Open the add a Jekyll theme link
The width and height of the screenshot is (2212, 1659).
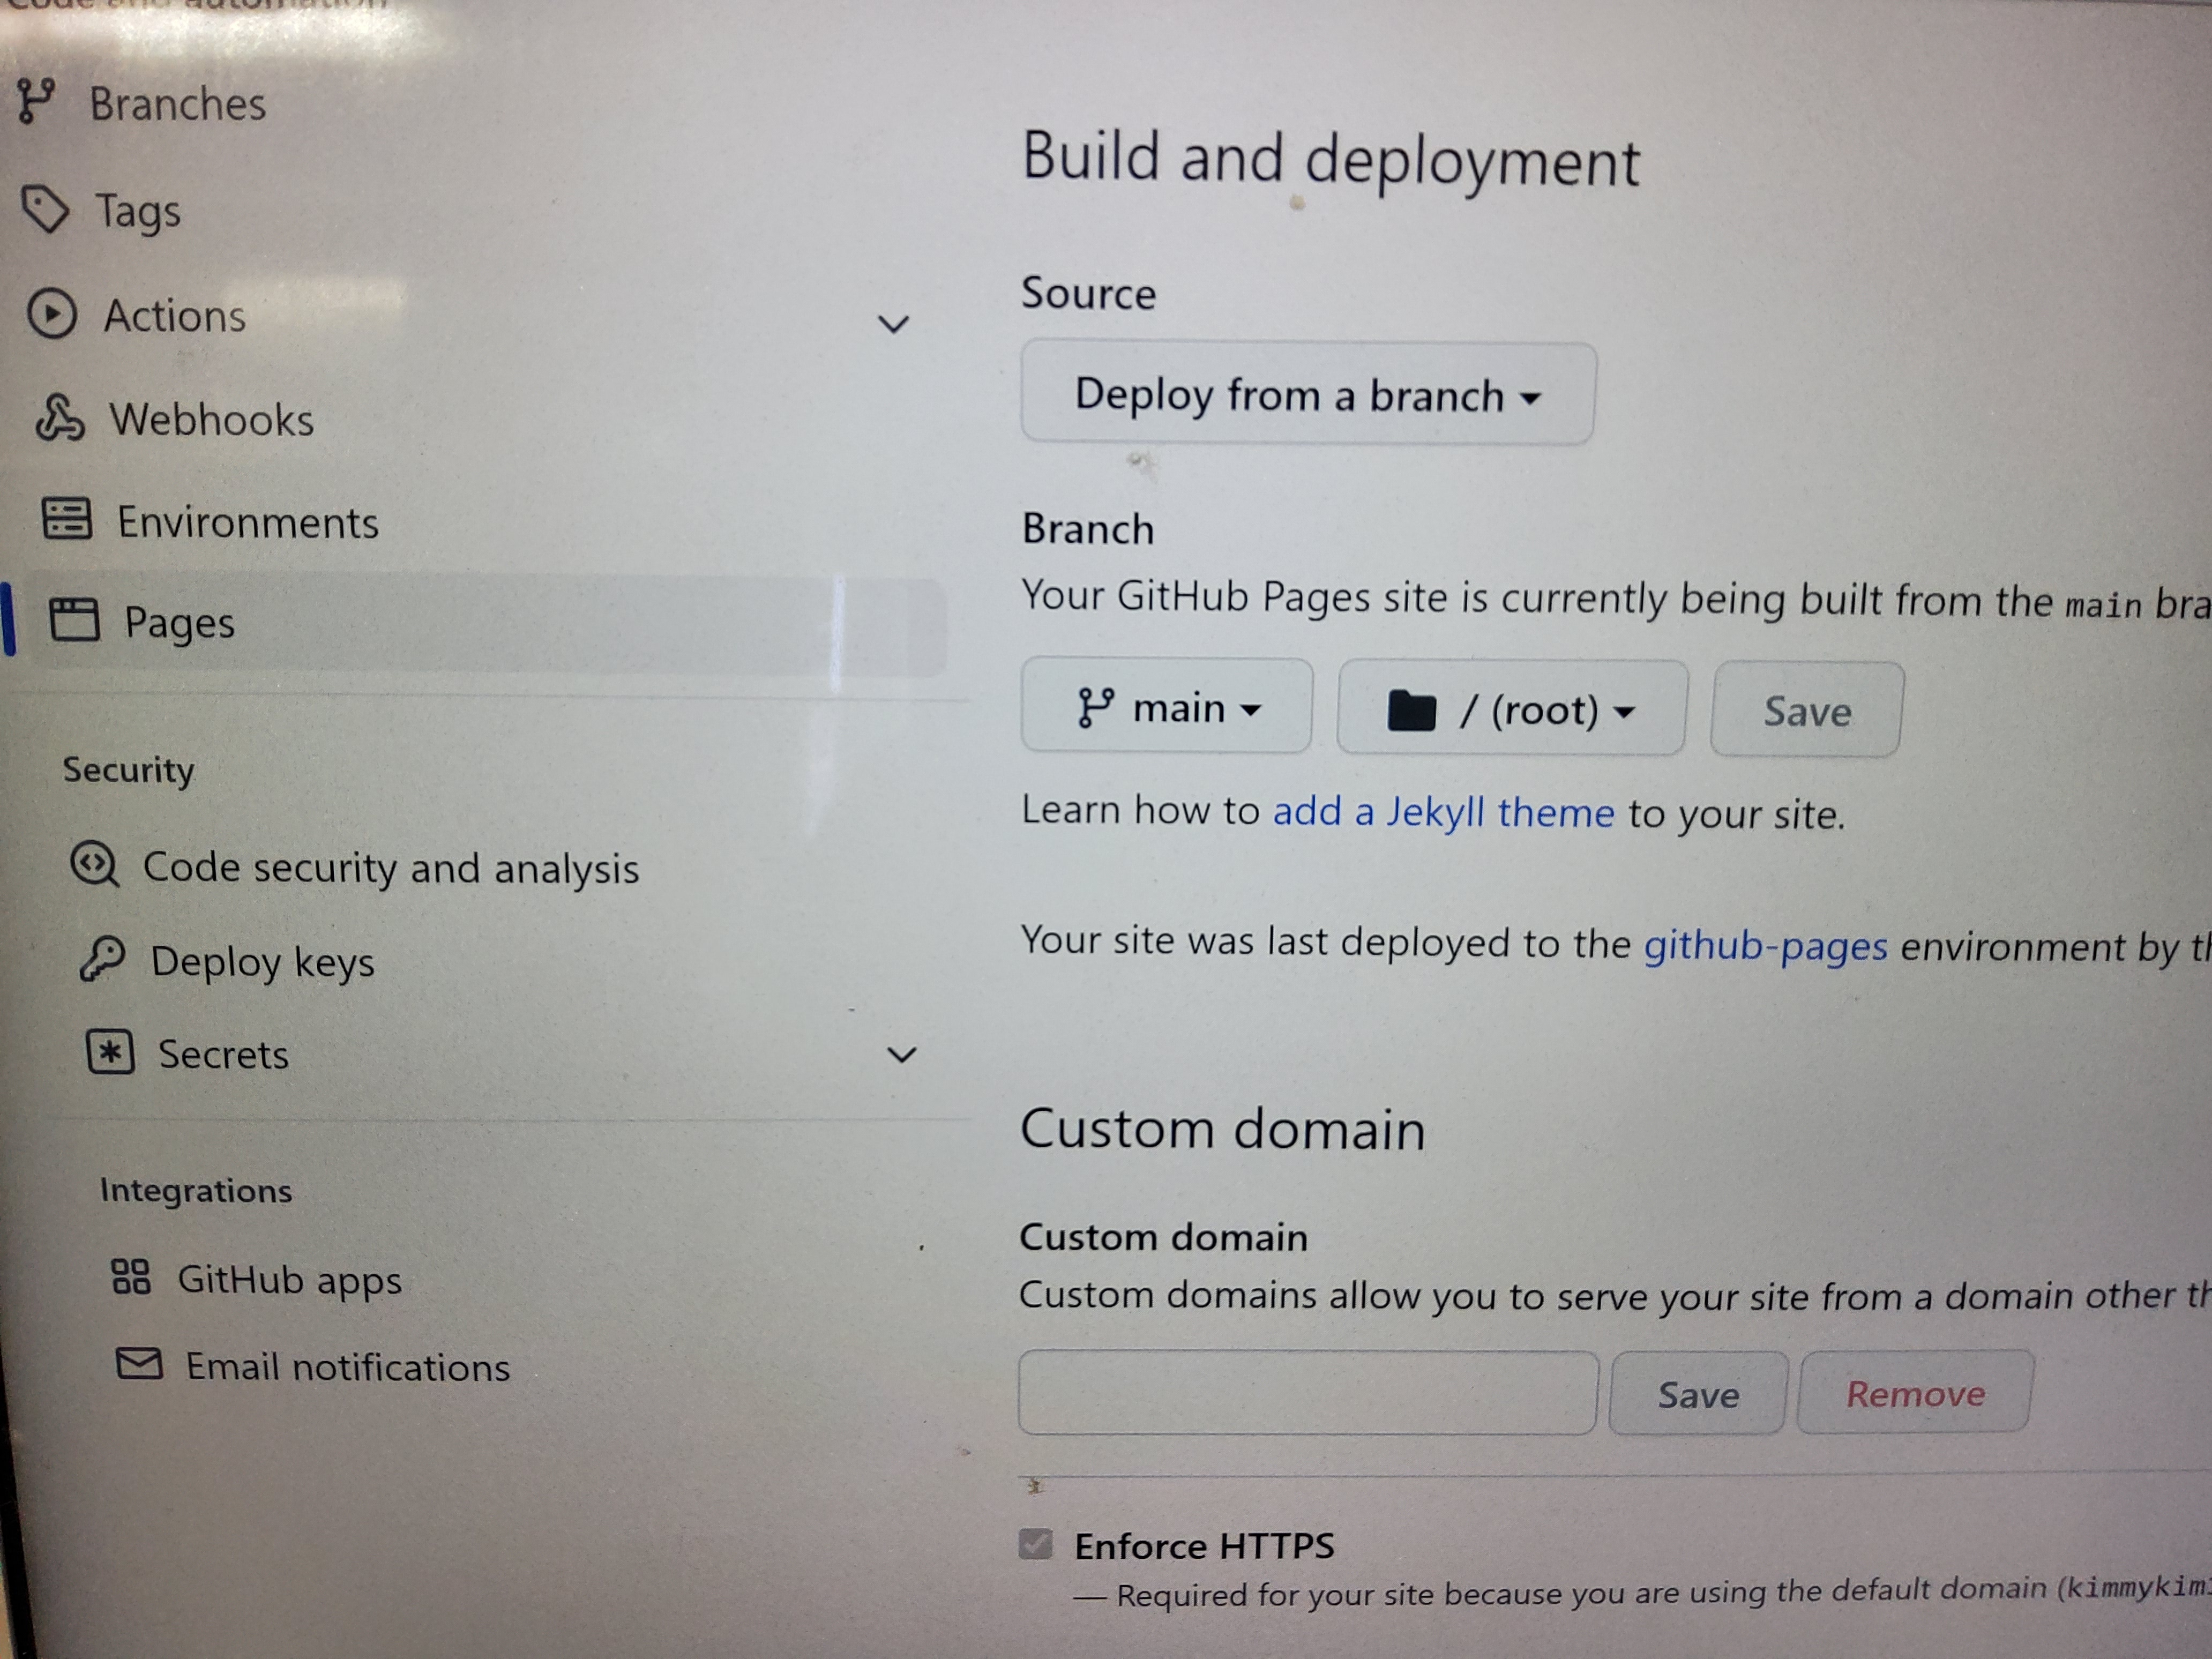1443,812
